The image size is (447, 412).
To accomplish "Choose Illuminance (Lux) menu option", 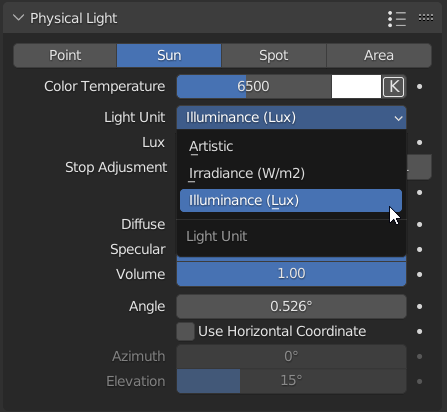I will pos(291,200).
